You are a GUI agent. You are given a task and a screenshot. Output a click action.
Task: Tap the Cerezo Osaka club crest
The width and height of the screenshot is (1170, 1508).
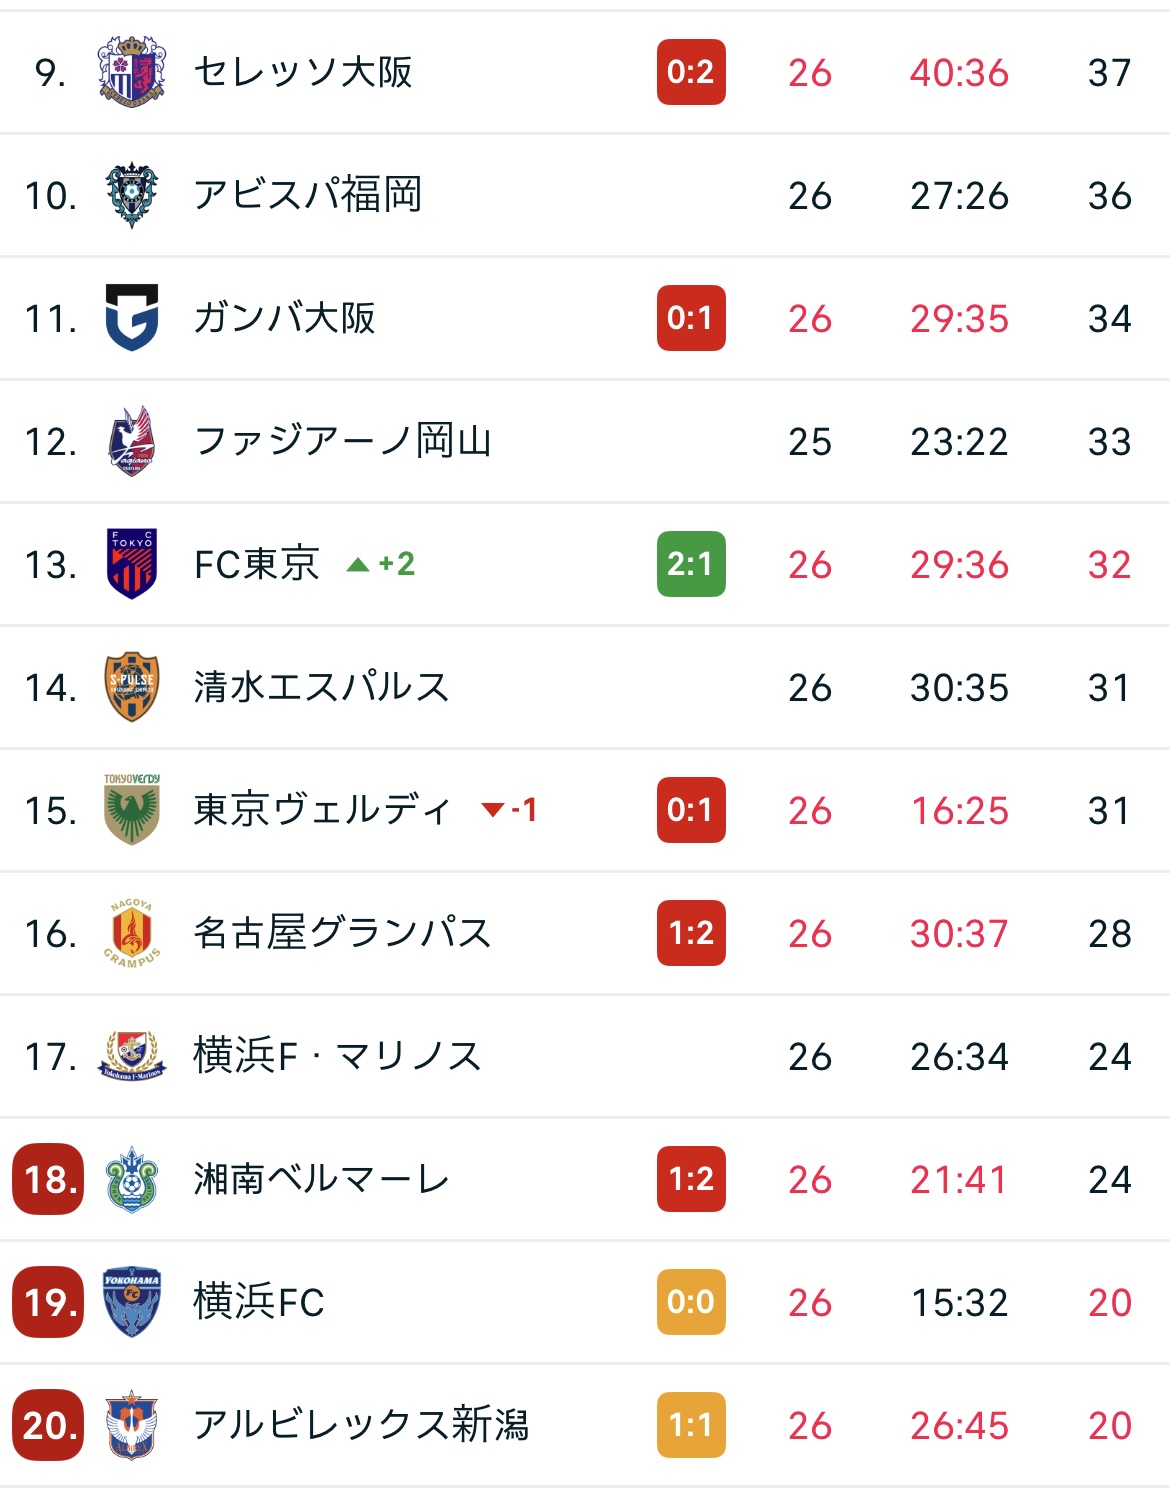point(131,72)
